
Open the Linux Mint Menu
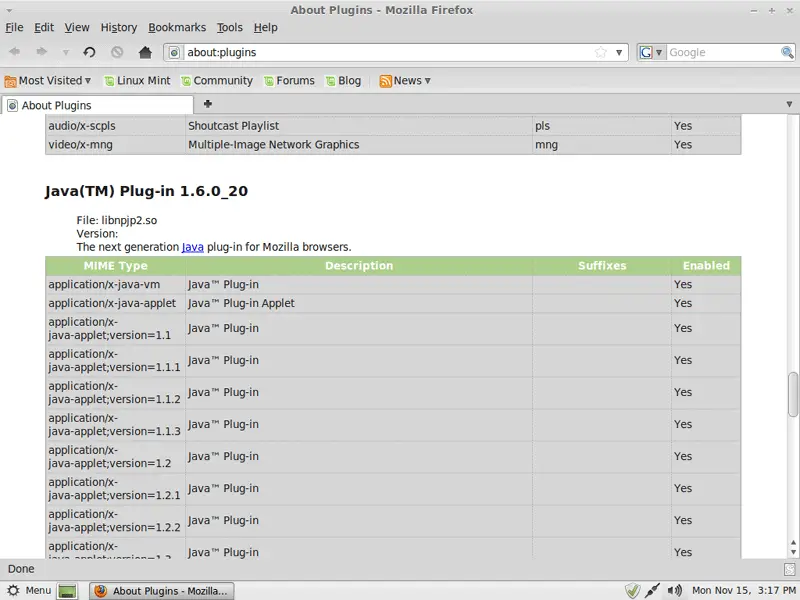coord(29,590)
